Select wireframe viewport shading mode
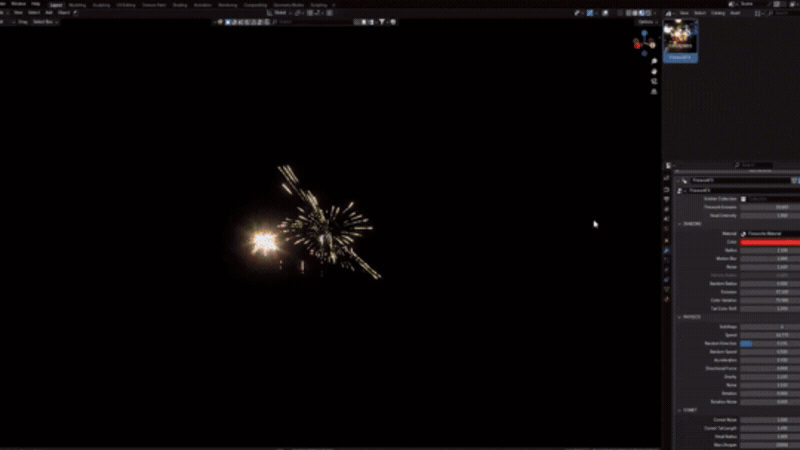Image resolution: width=800 pixels, height=450 pixels. 629,13
